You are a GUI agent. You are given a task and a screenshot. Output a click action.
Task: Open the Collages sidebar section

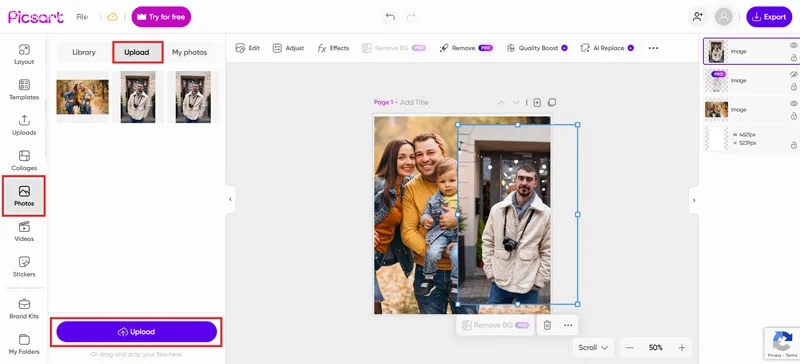click(24, 160)
